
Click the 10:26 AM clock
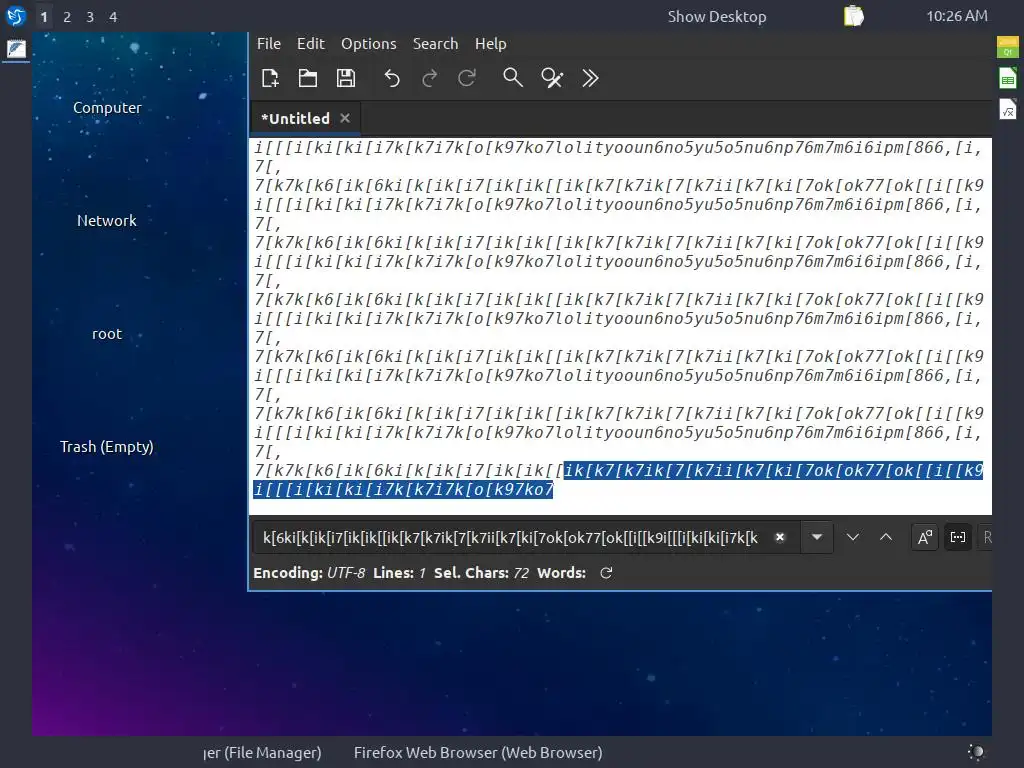[x=957, y=16]
